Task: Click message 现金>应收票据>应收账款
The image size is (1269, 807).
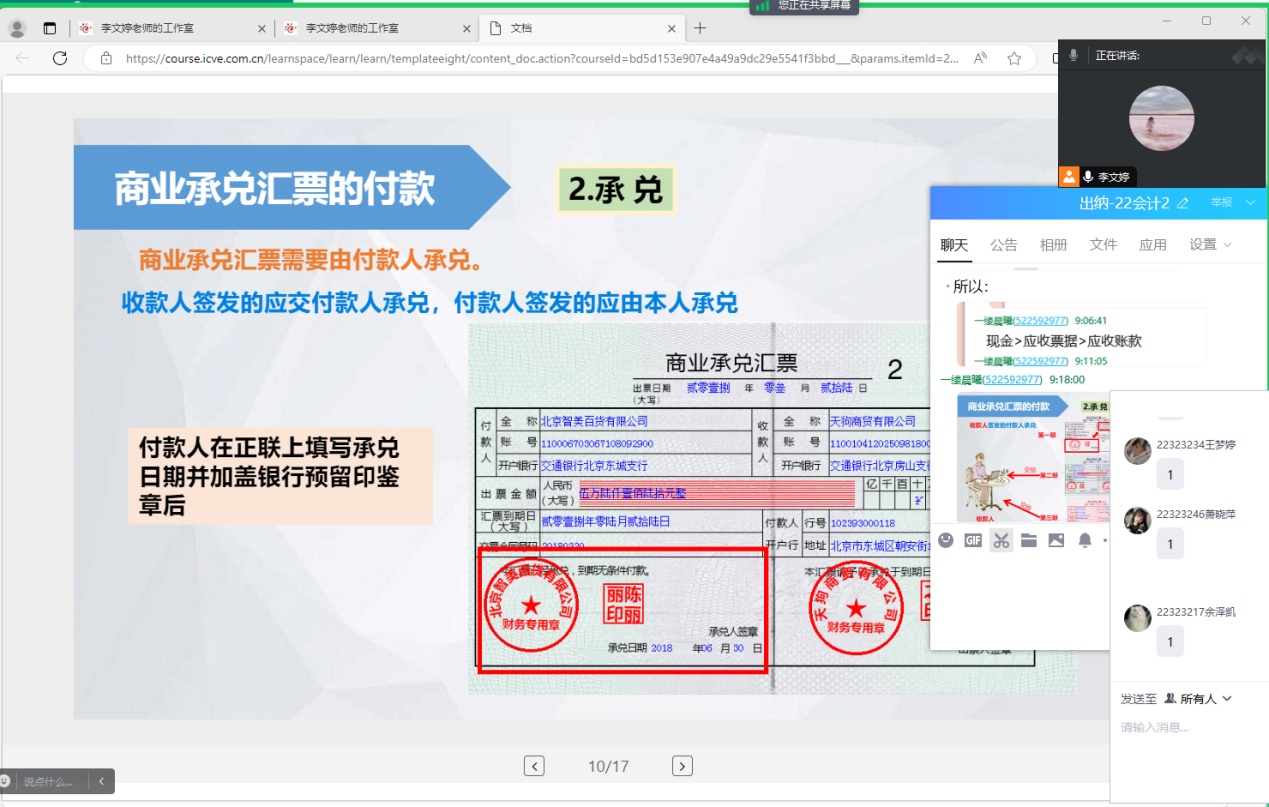Action: click(x=1064, y=341)
